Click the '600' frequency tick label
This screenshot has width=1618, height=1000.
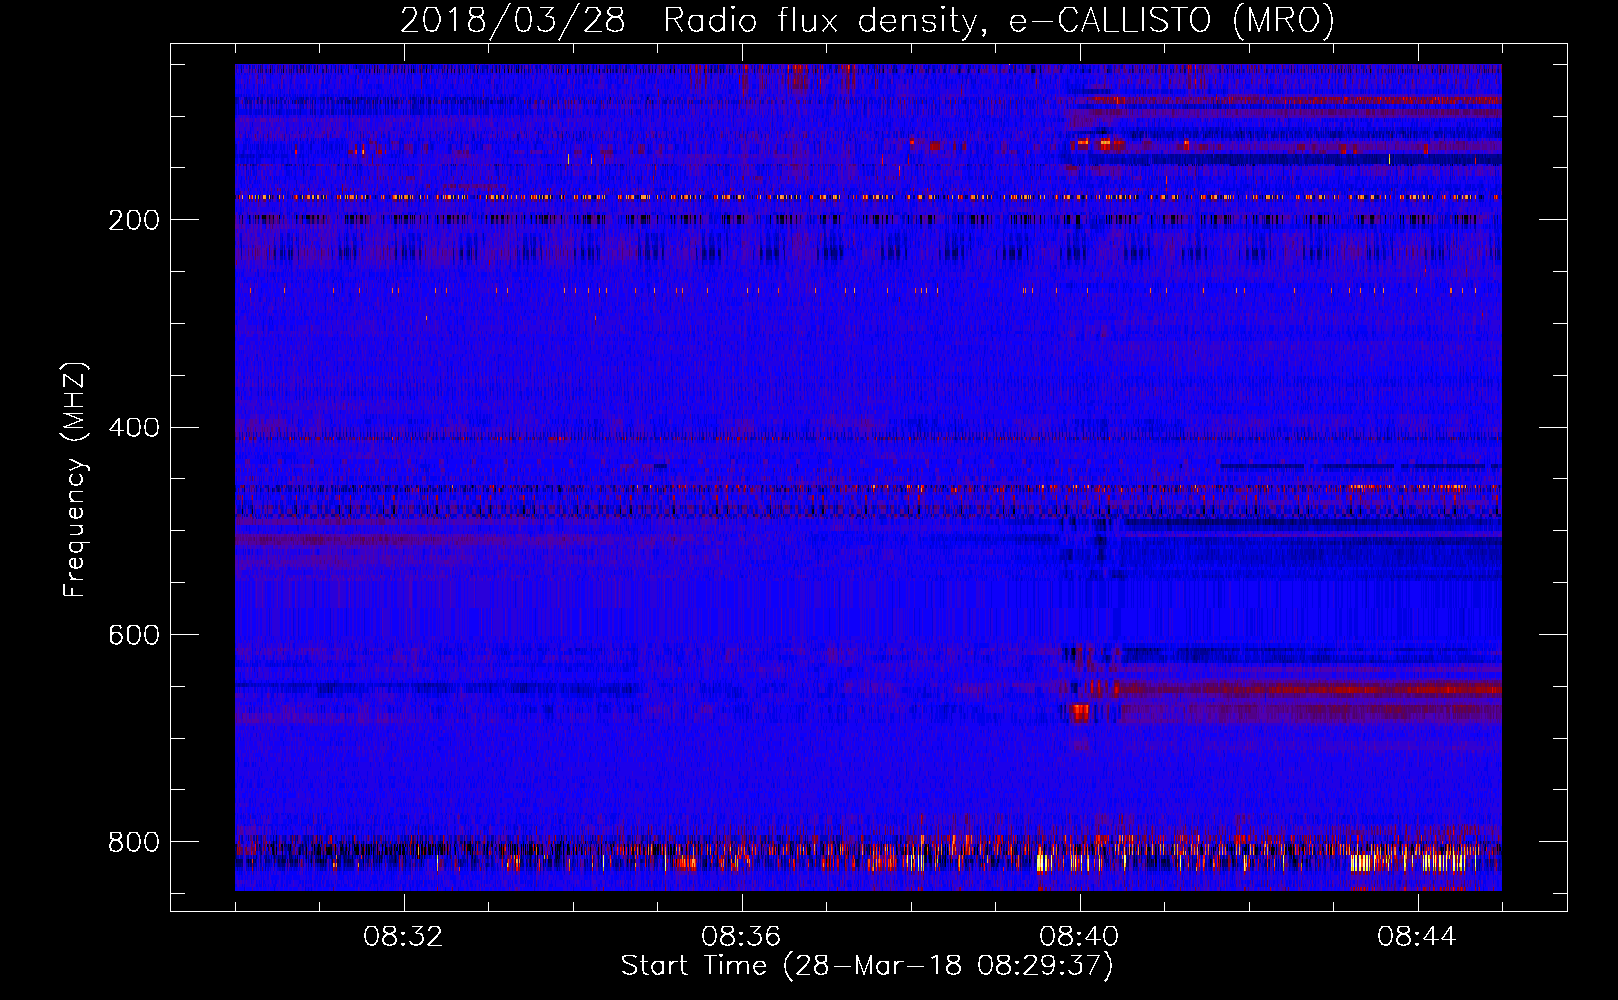pos(134,636)
